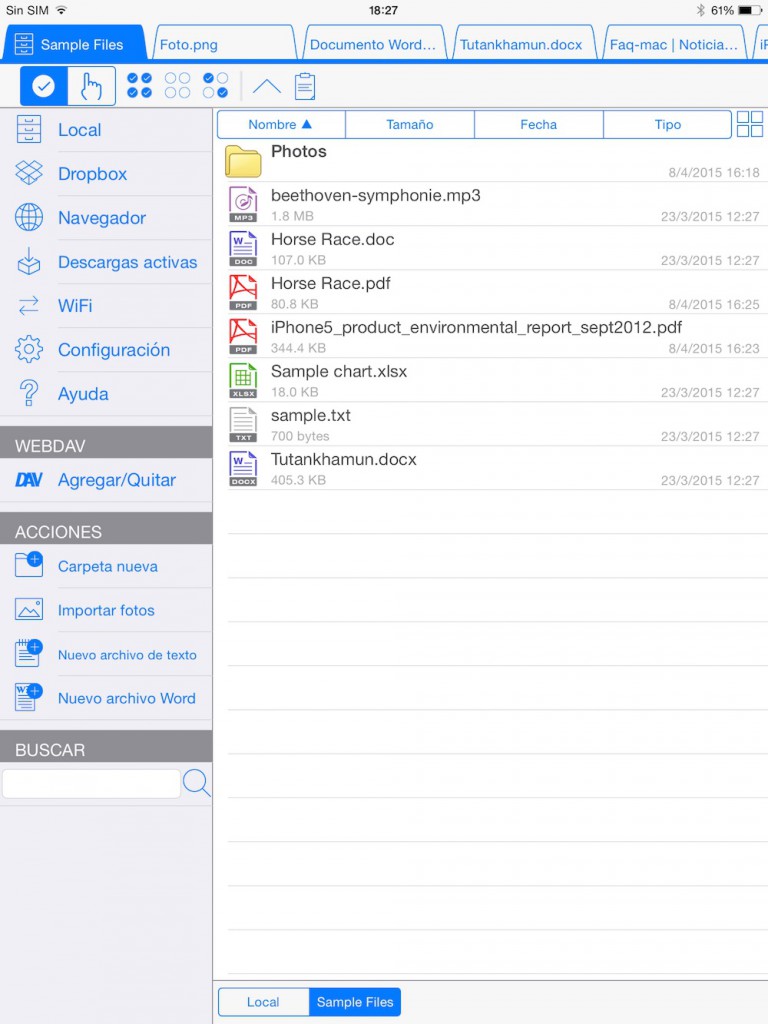Screen dimensions: 768x1024
Task: Open beethoven-symphonie.mp3 file
Action: click(x=492, y=205)
